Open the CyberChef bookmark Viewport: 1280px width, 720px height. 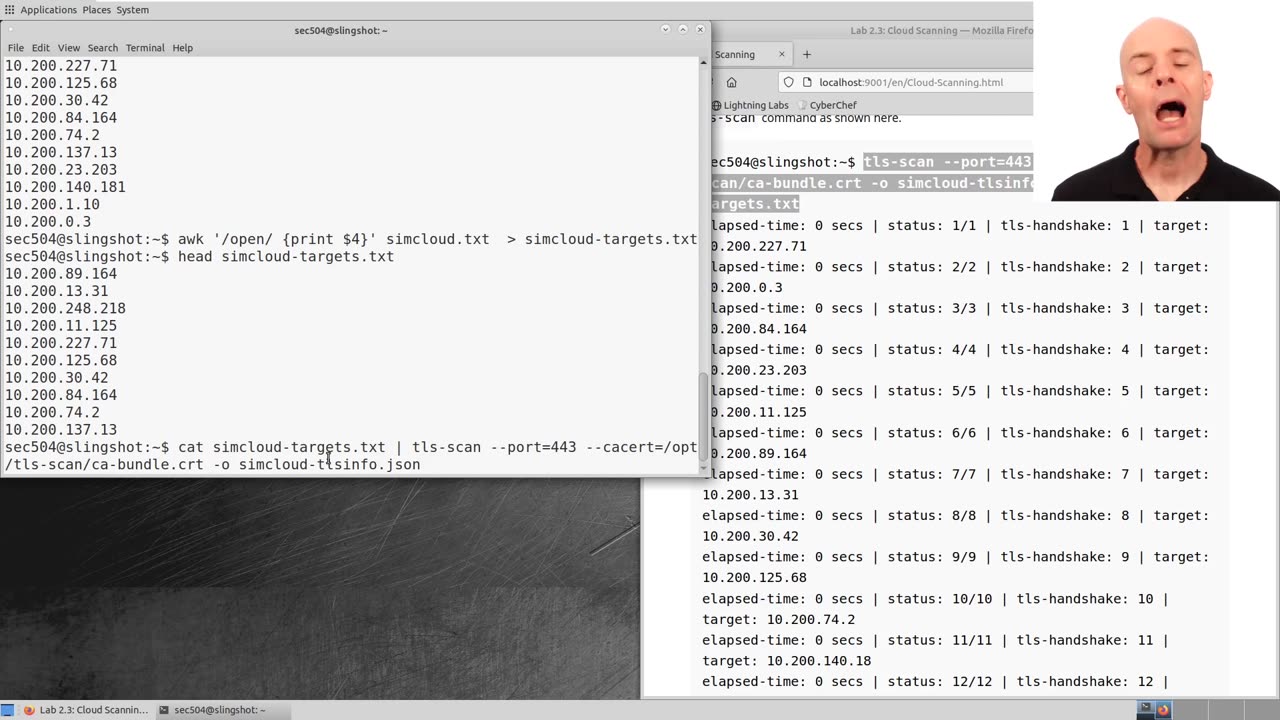point(826,105)
